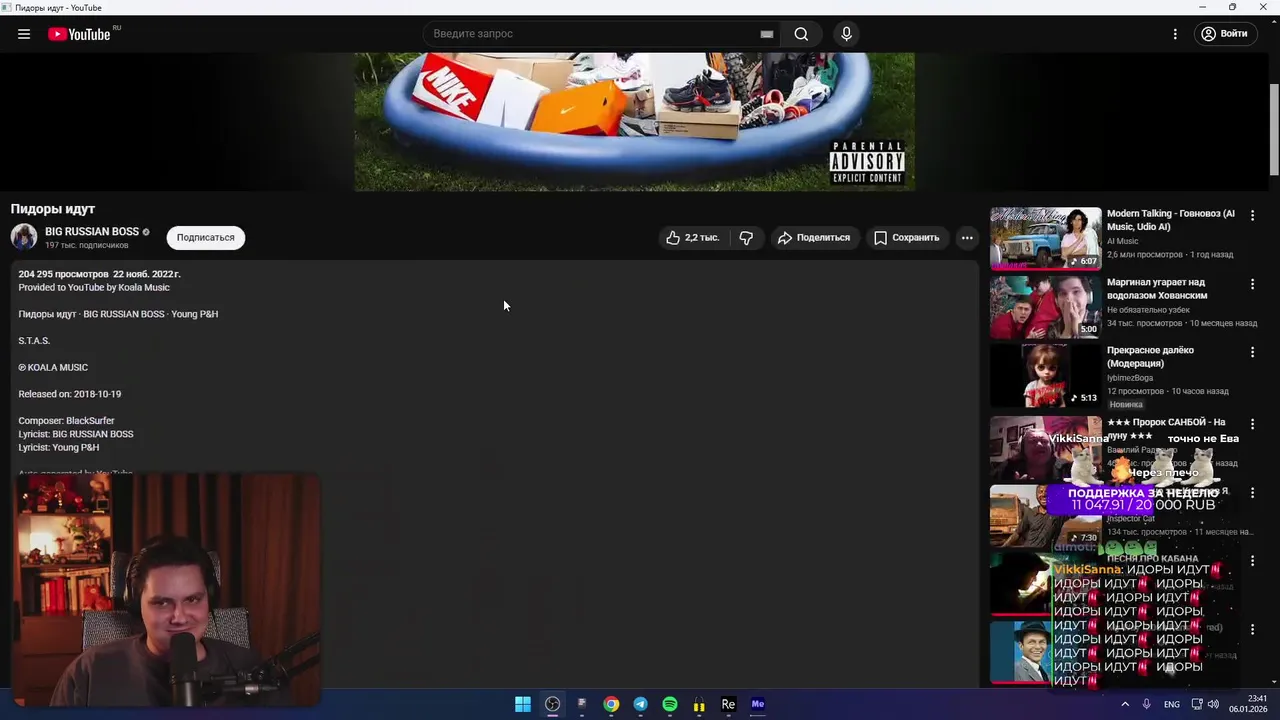Click the "Поделиться" share button
Viewport: 1280px width, 720px height.
click(814, 237)
